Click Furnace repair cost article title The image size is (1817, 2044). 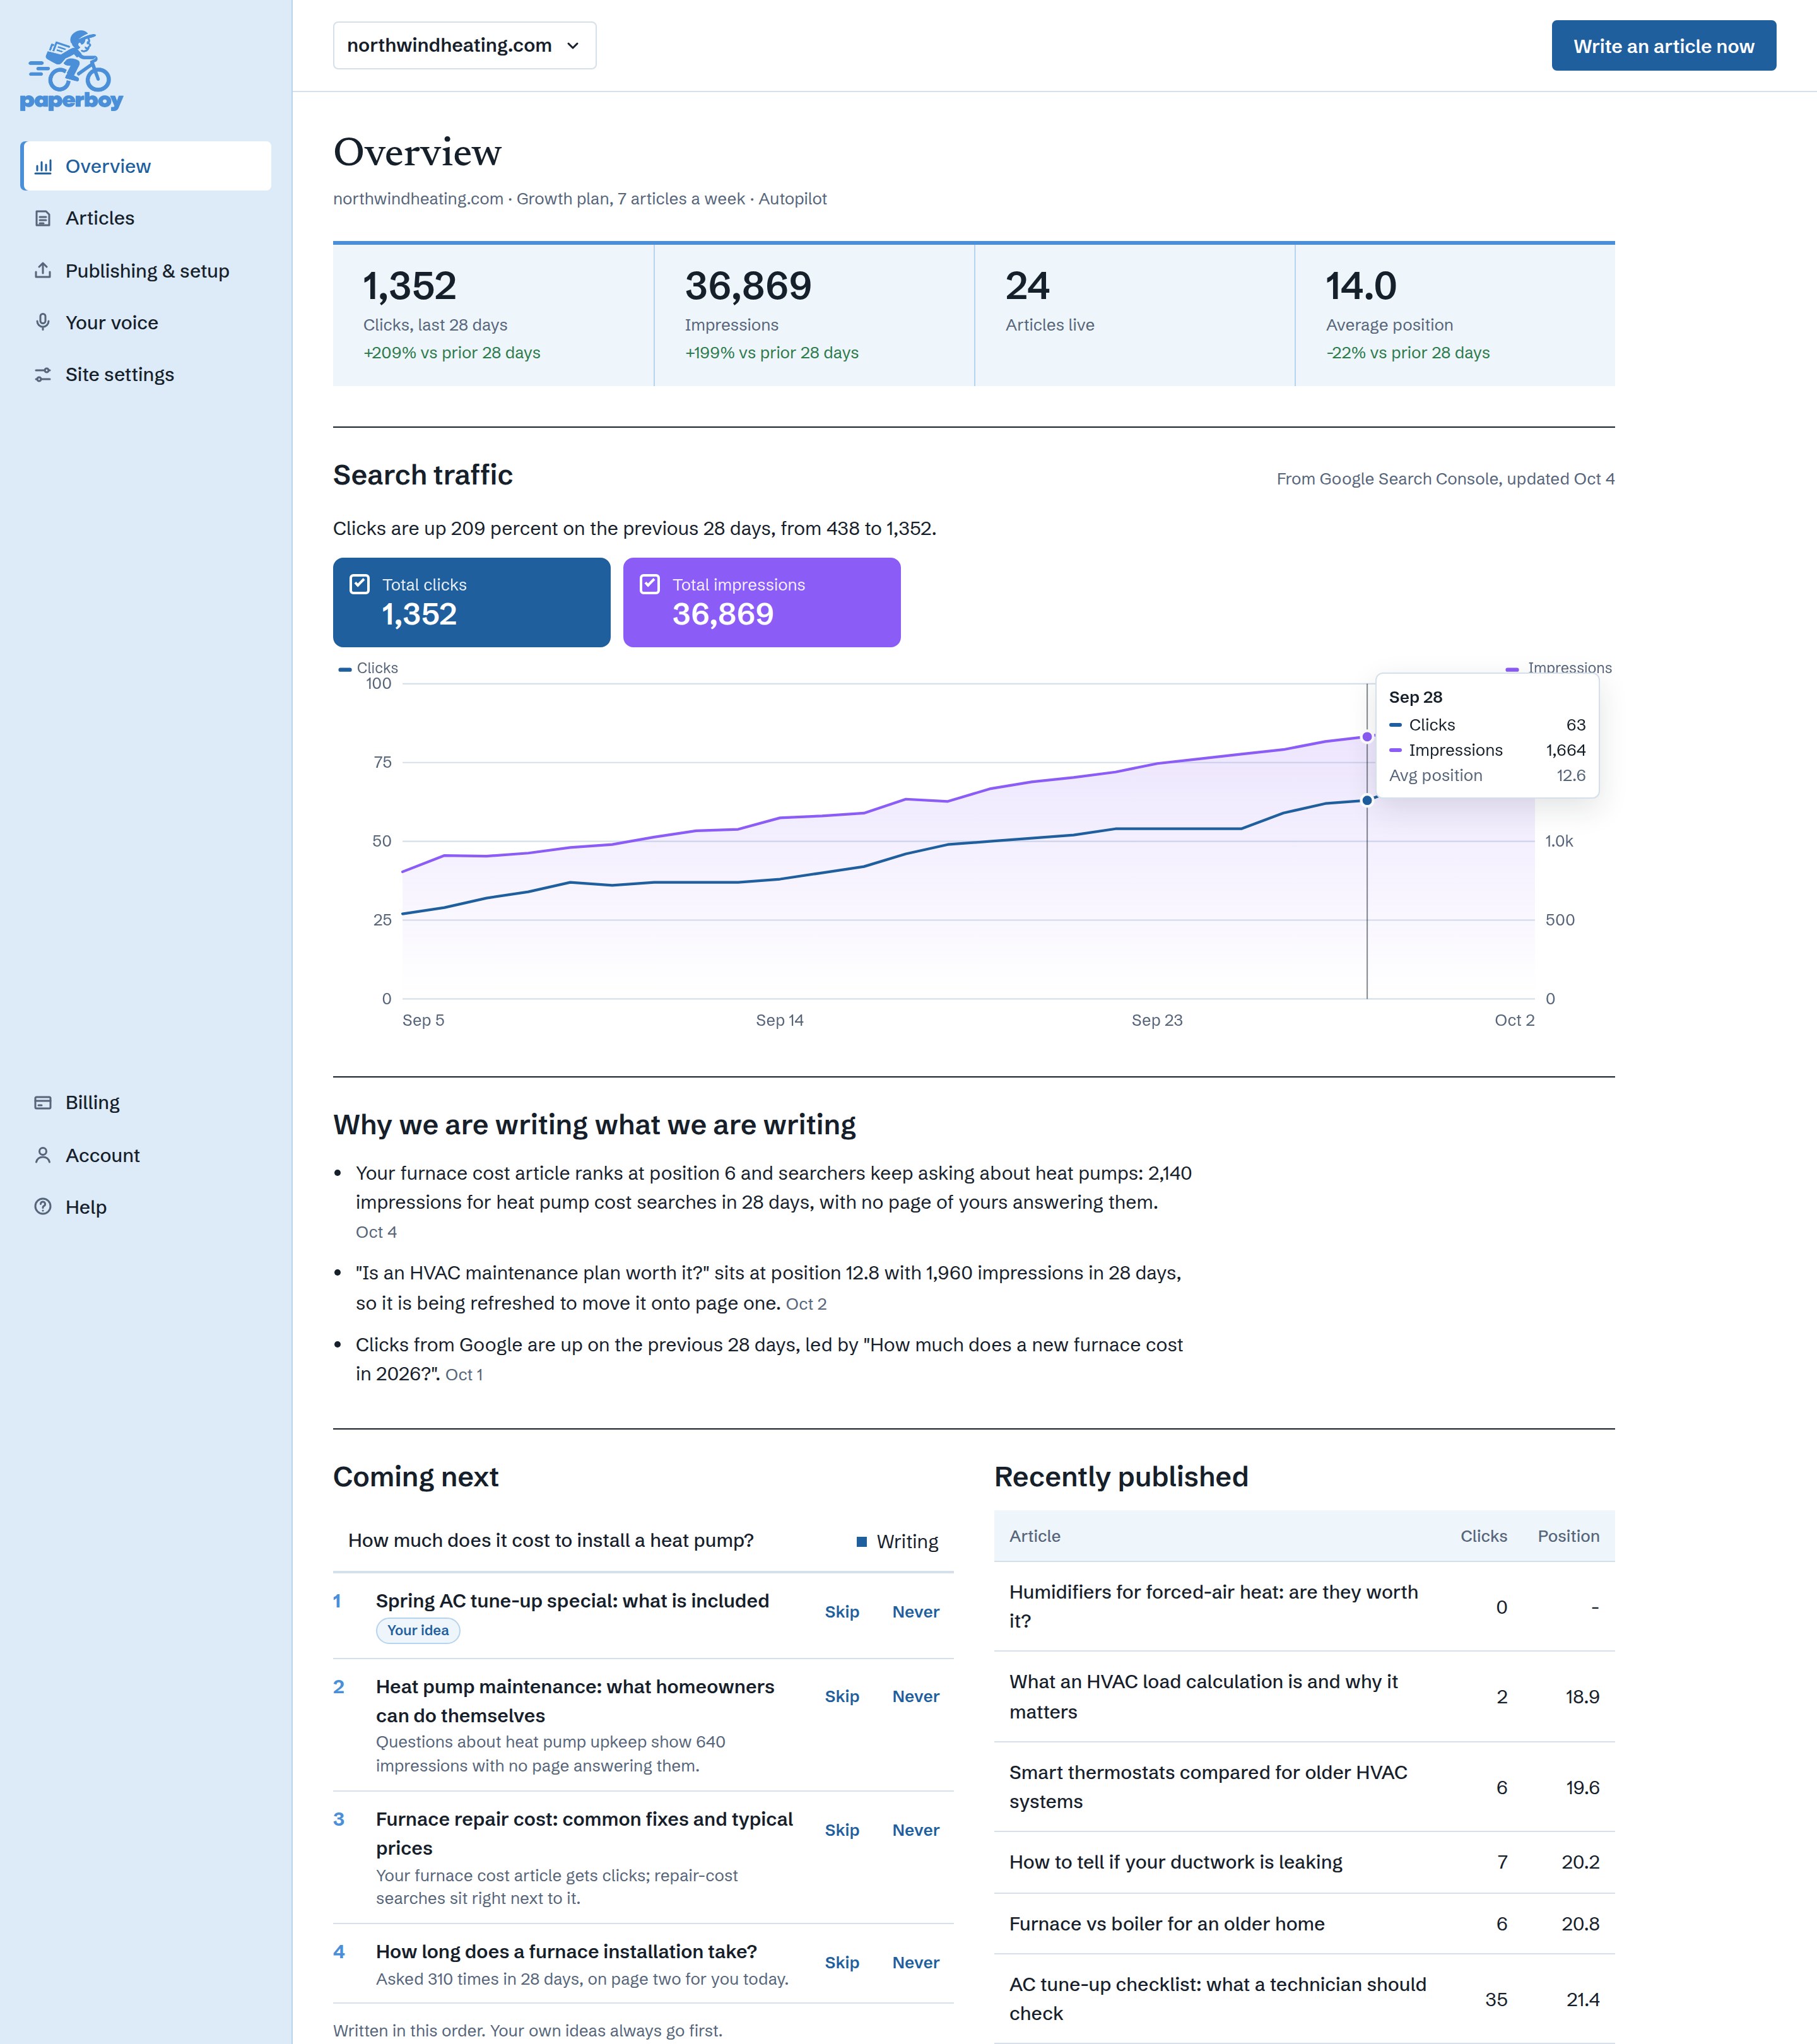[584, 1833]
